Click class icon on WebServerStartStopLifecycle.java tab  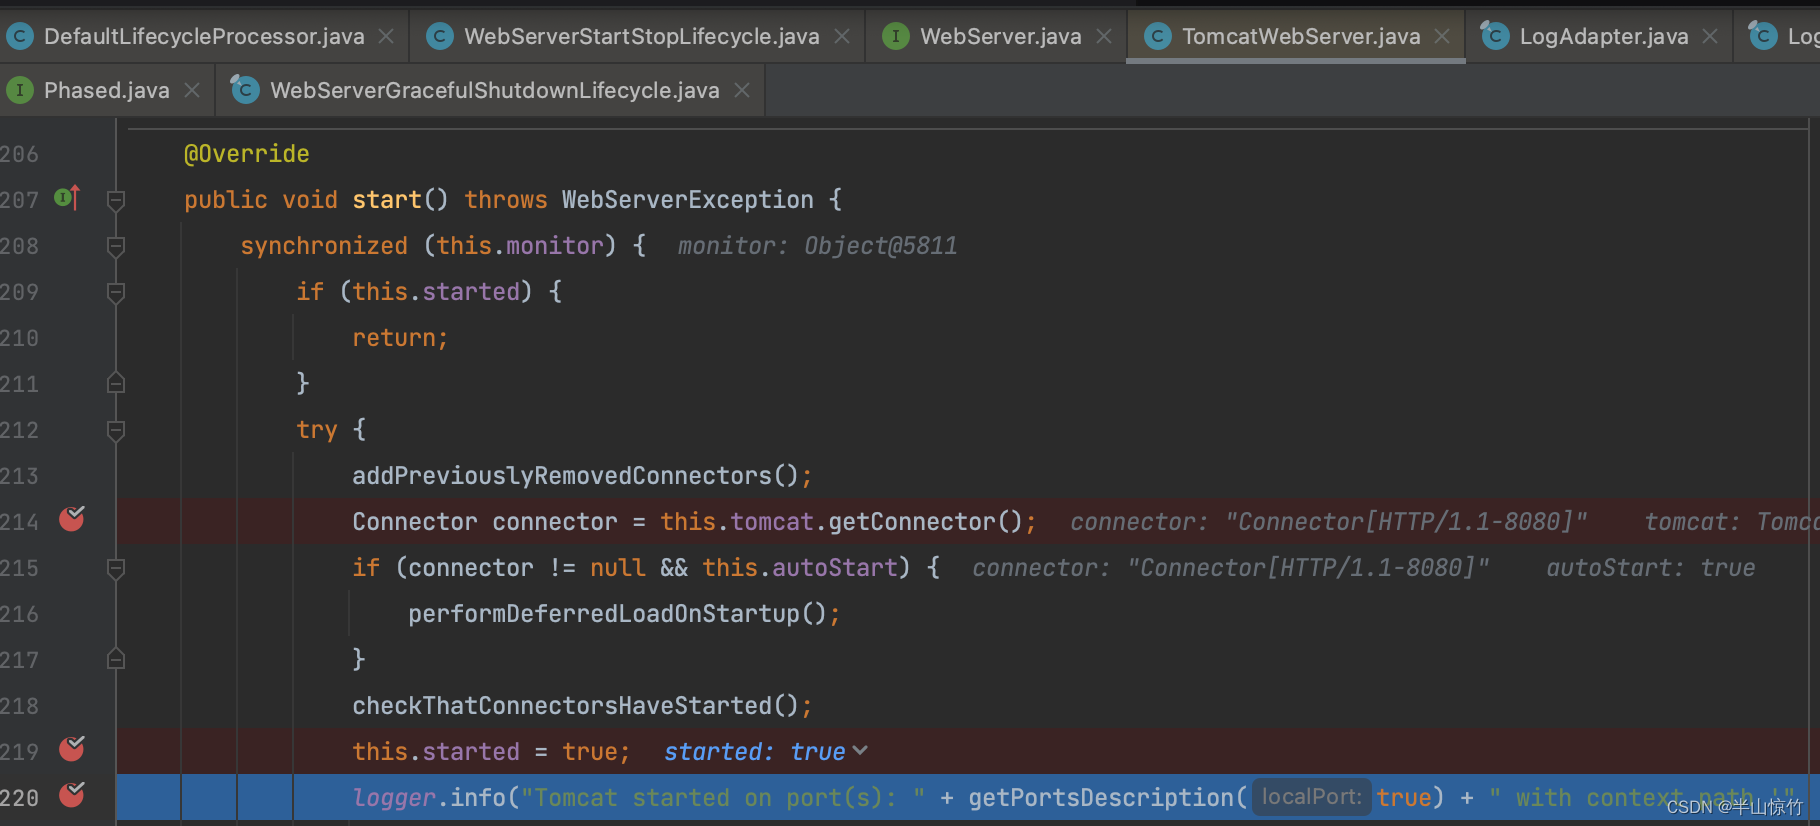(440, 37)
